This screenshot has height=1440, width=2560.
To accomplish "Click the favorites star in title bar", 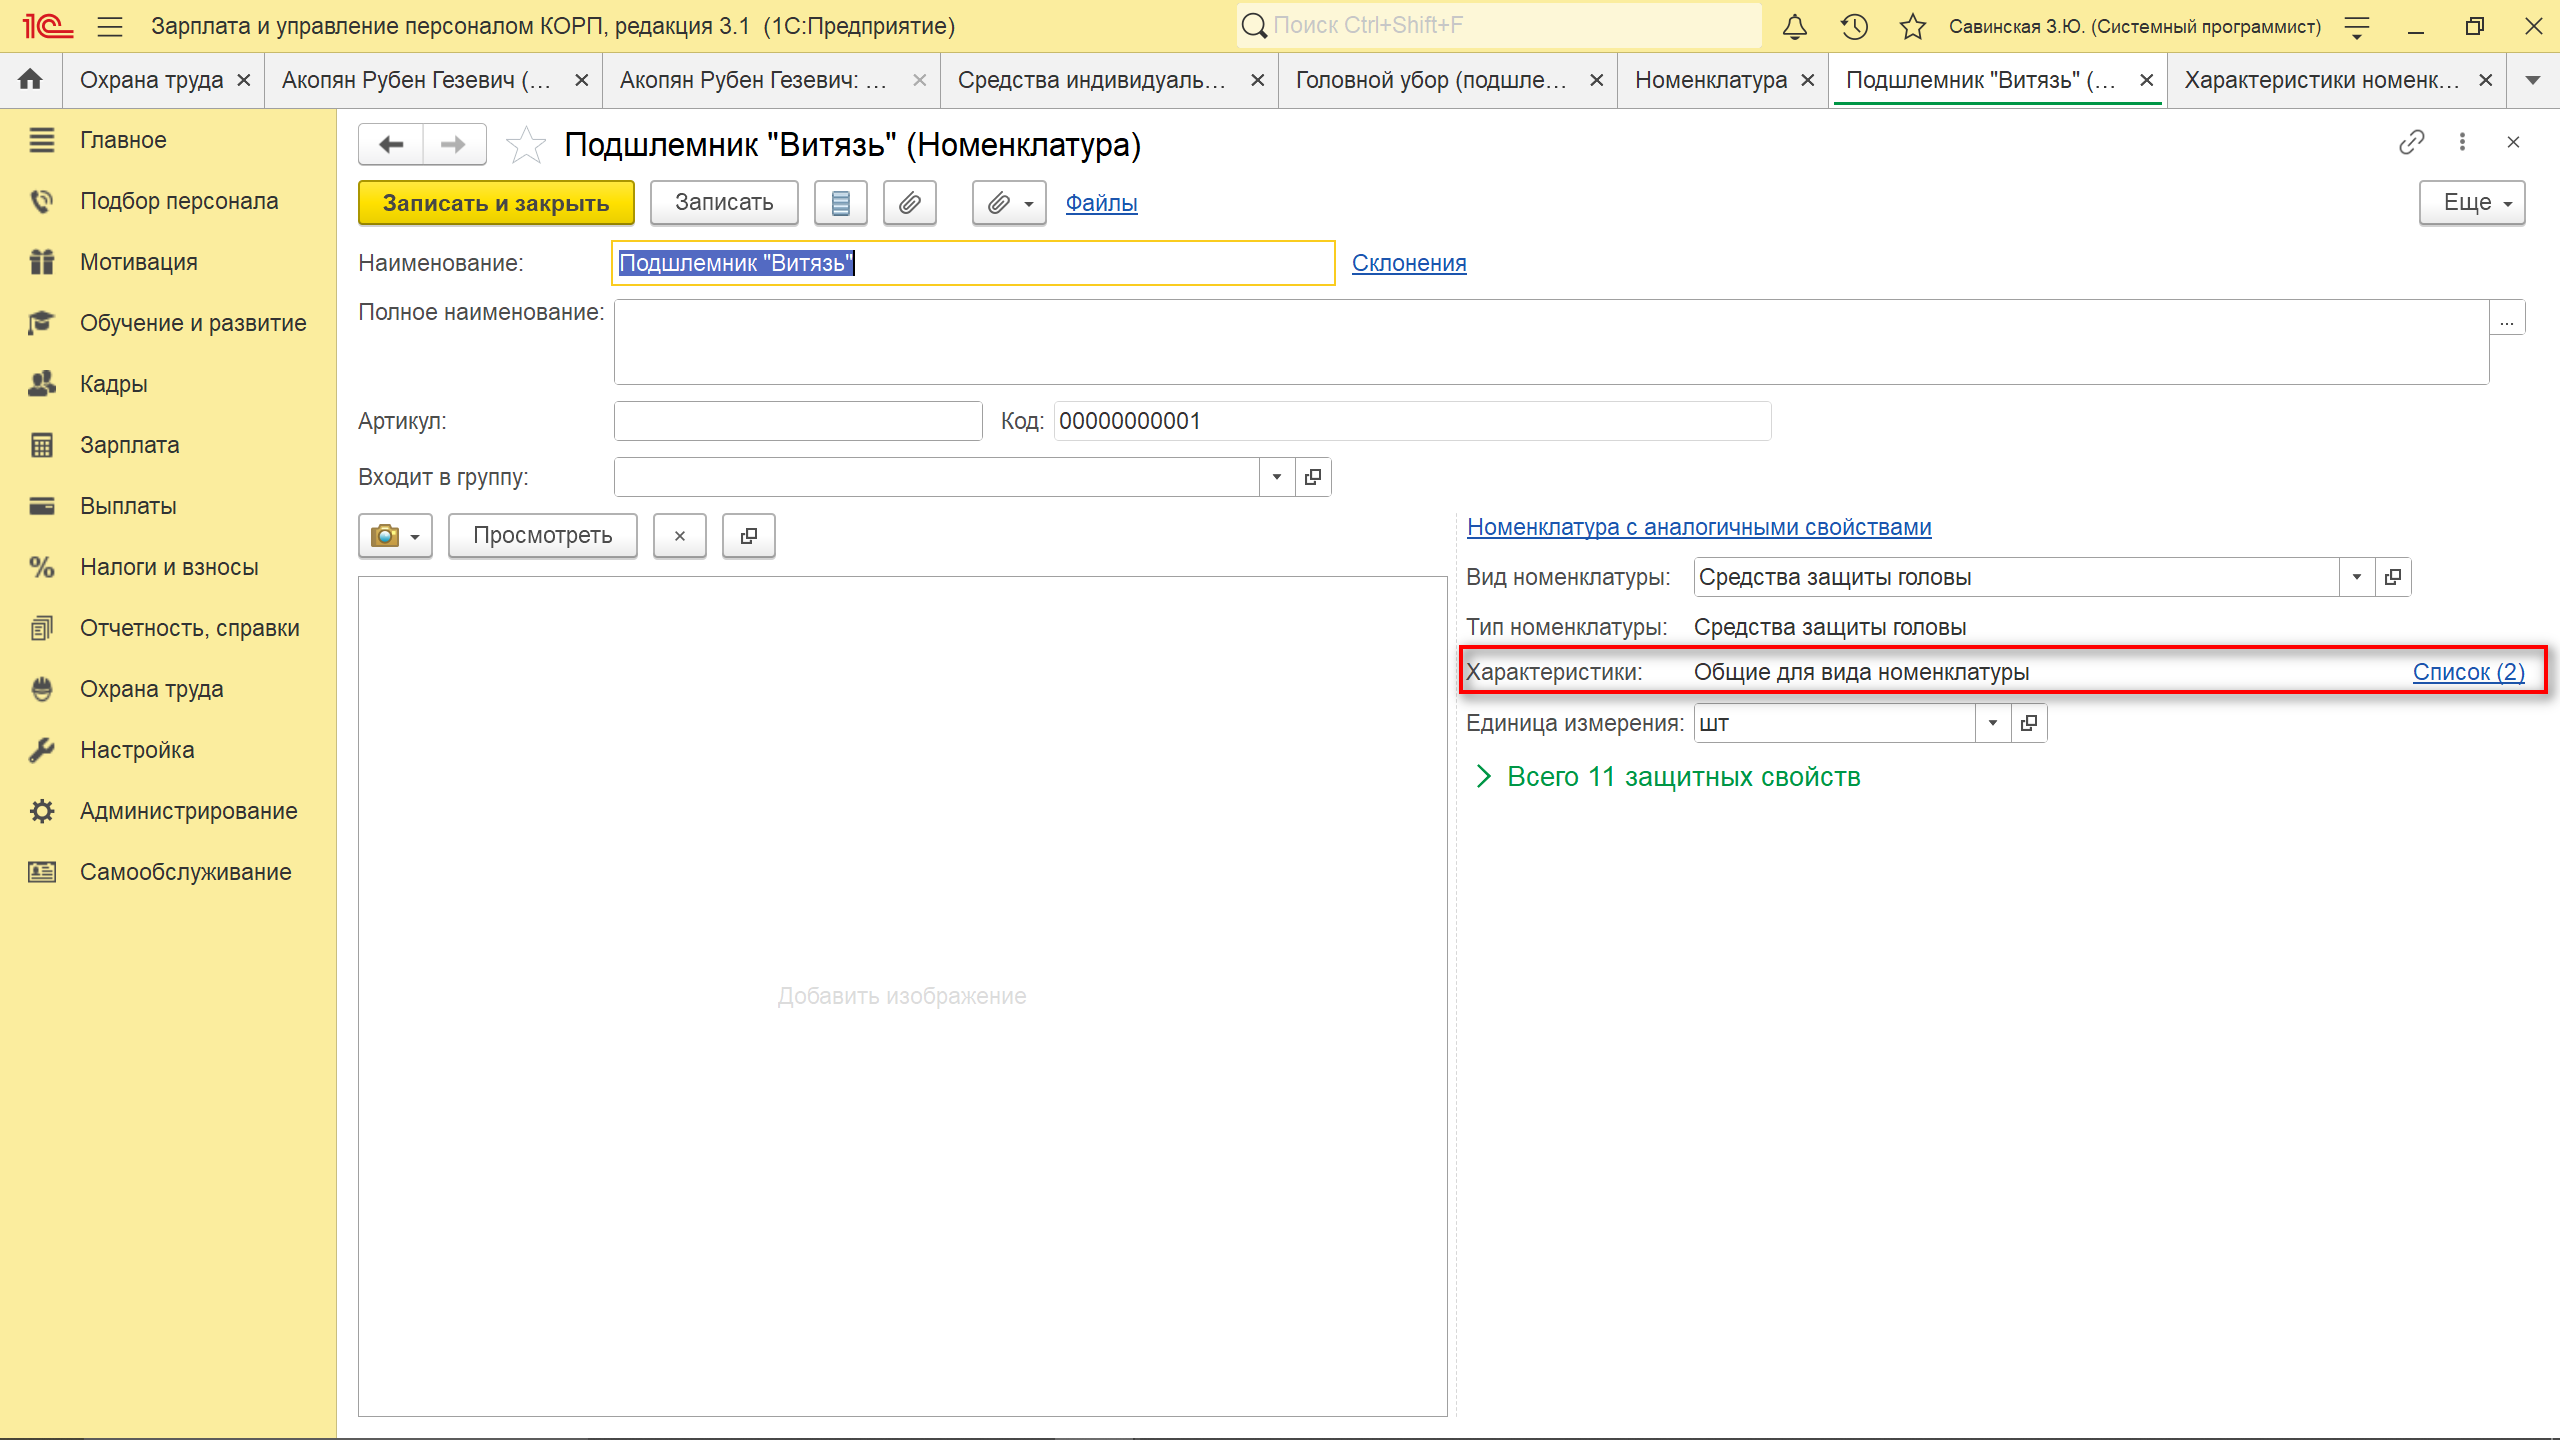I will coord(1912,27).
